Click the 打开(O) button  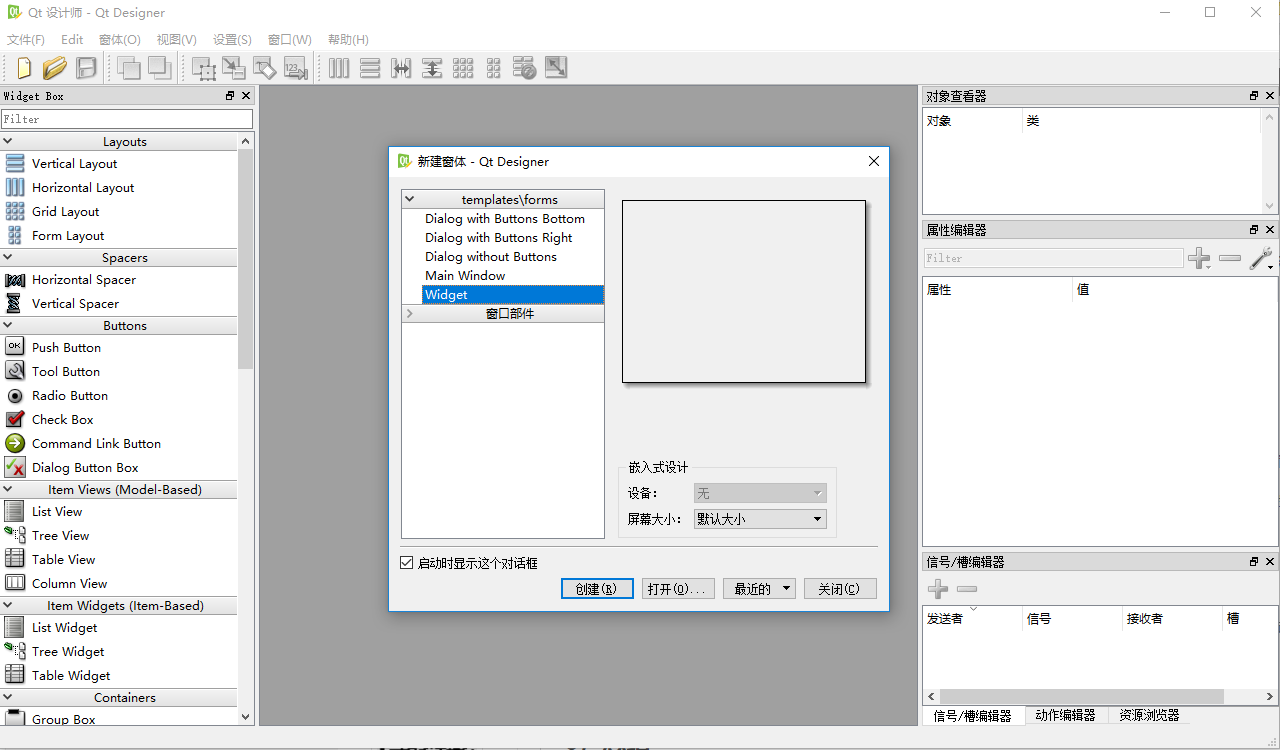tap(678, 588)
